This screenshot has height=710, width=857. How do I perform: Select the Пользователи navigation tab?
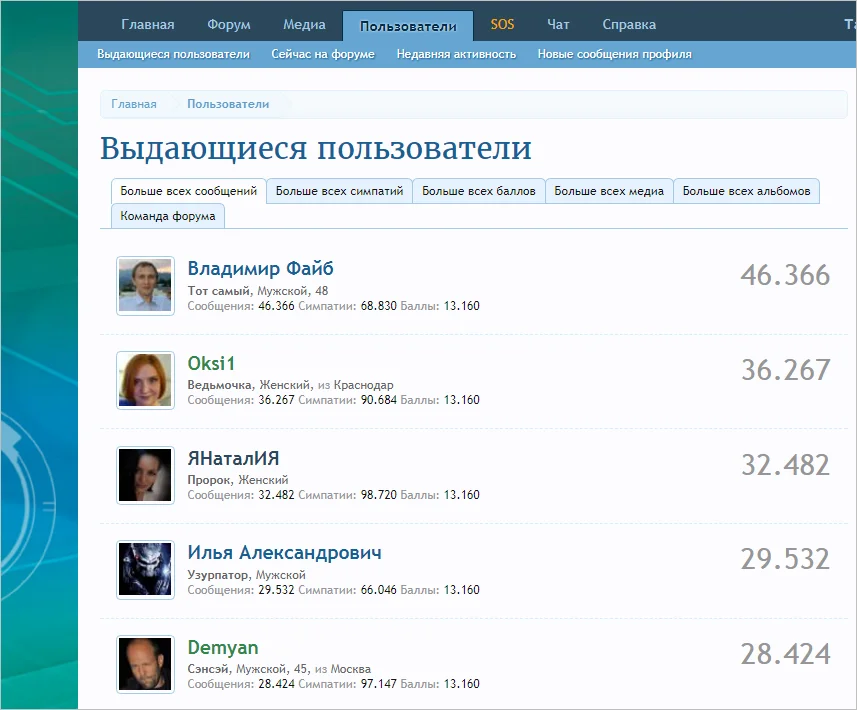click(408, 26)
